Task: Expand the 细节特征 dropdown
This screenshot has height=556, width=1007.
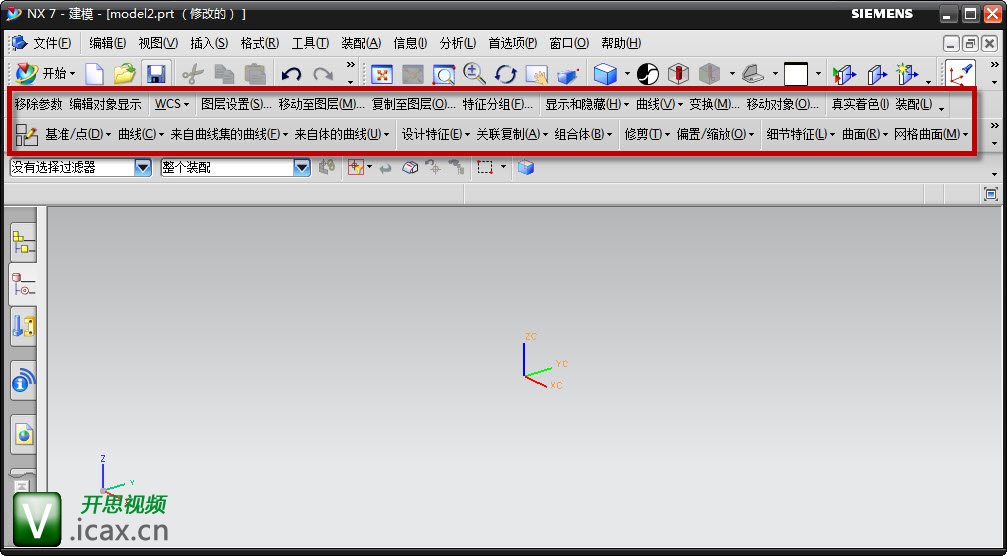Action: pyautogui.click(x=800, y=135)
